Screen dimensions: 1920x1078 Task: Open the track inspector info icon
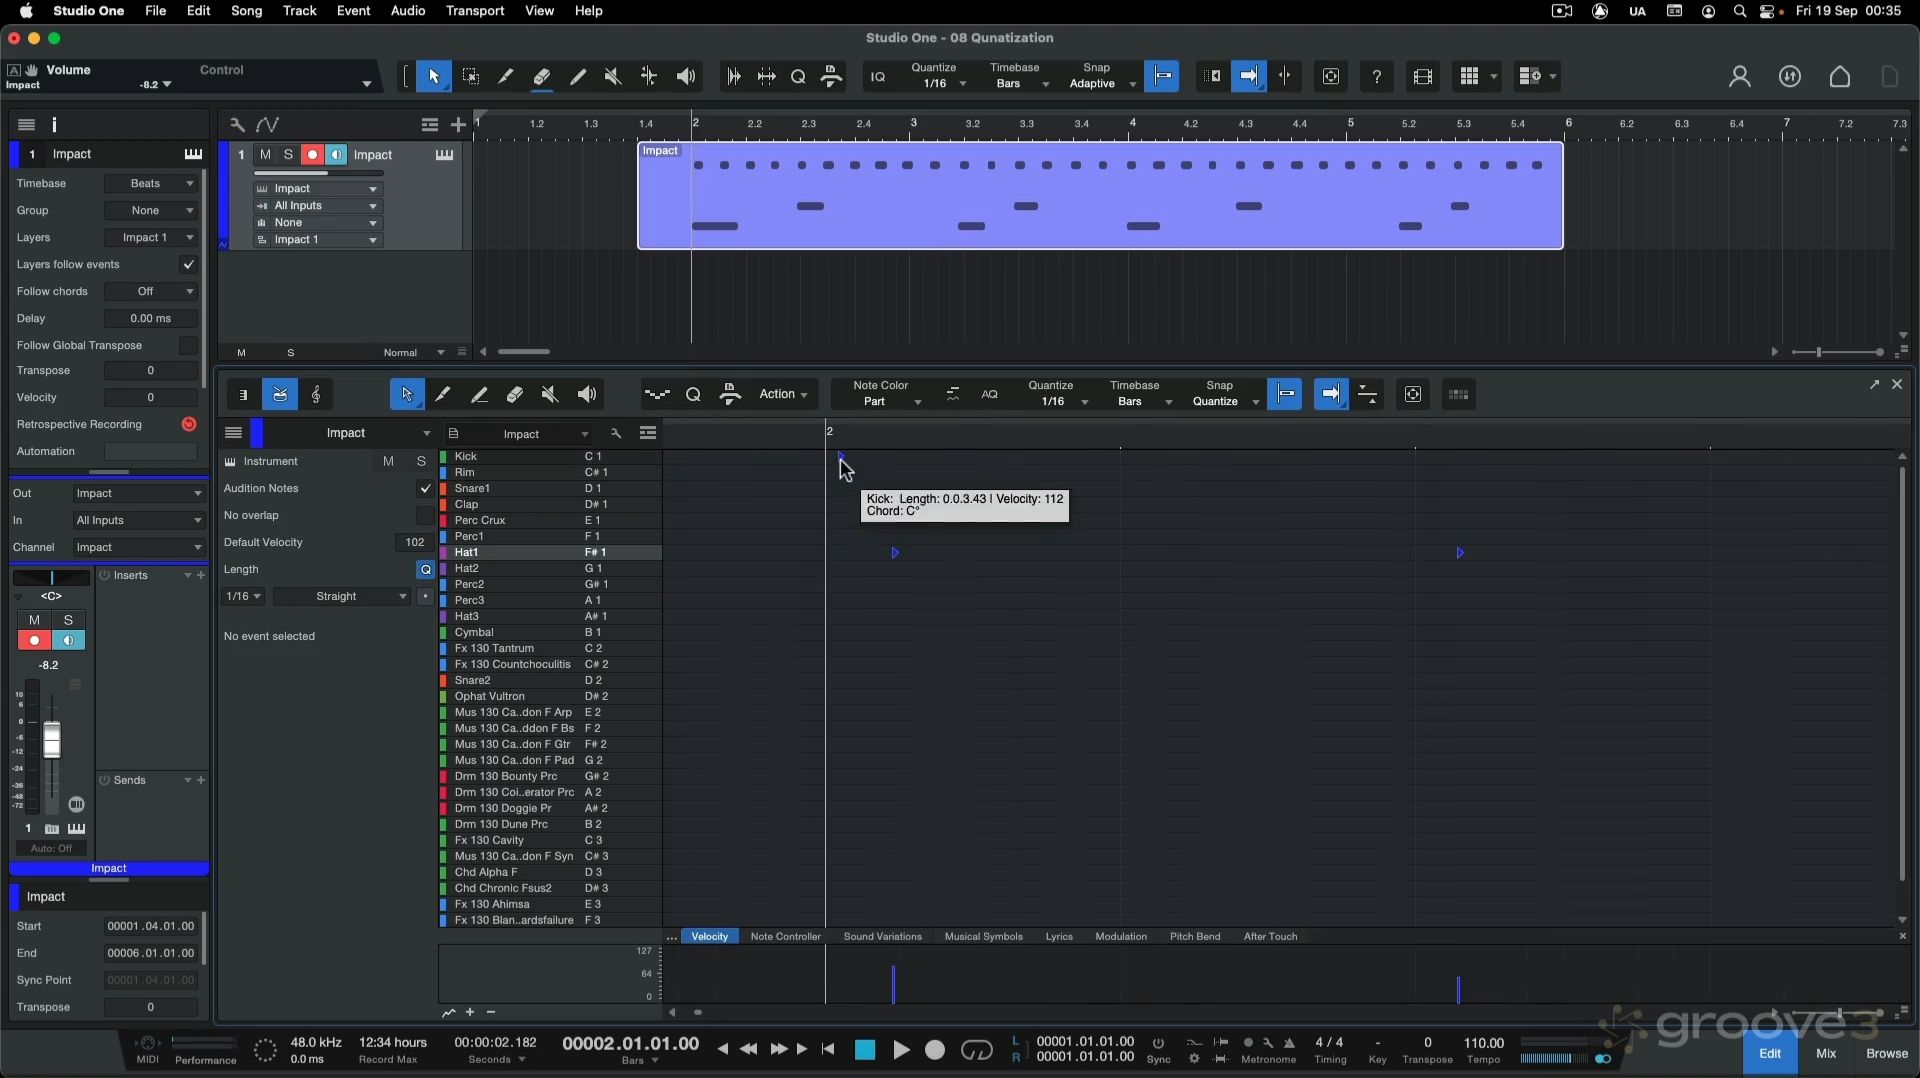click(55, 125)
